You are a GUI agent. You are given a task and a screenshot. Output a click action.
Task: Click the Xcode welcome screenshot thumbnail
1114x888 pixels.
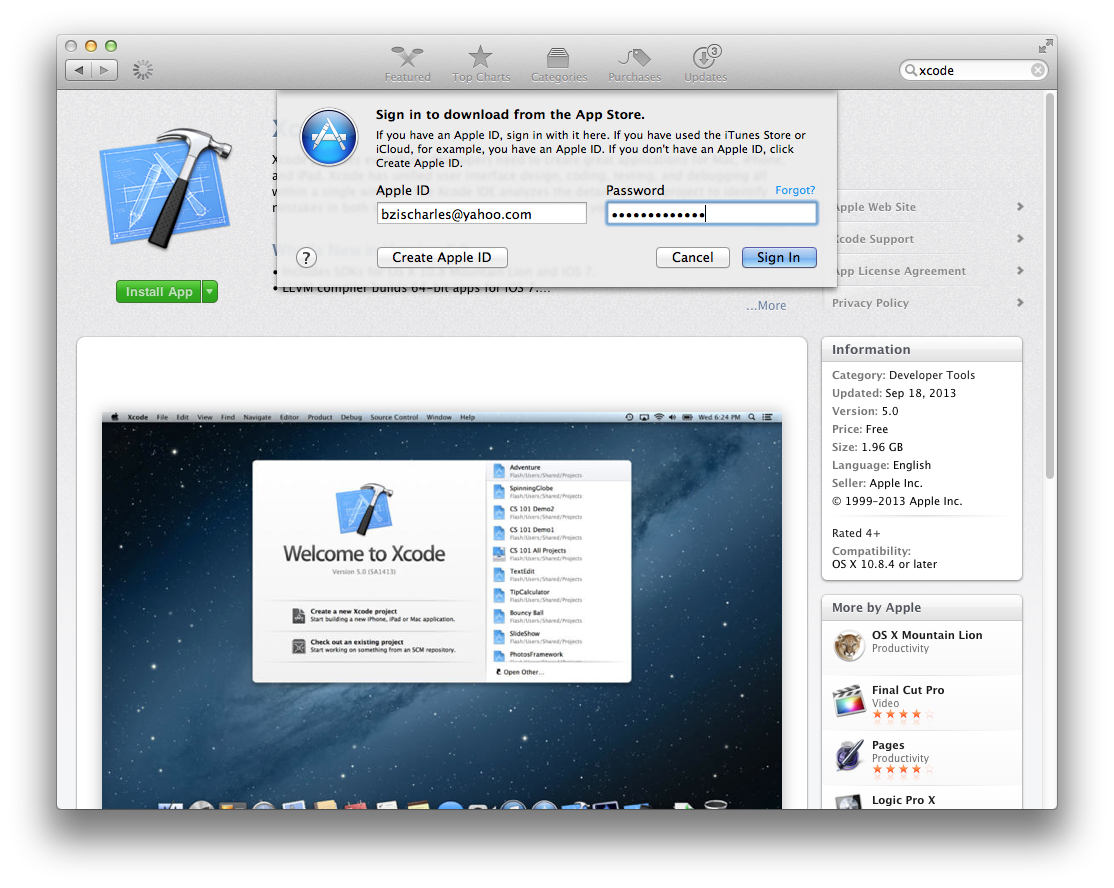point(442,610)
